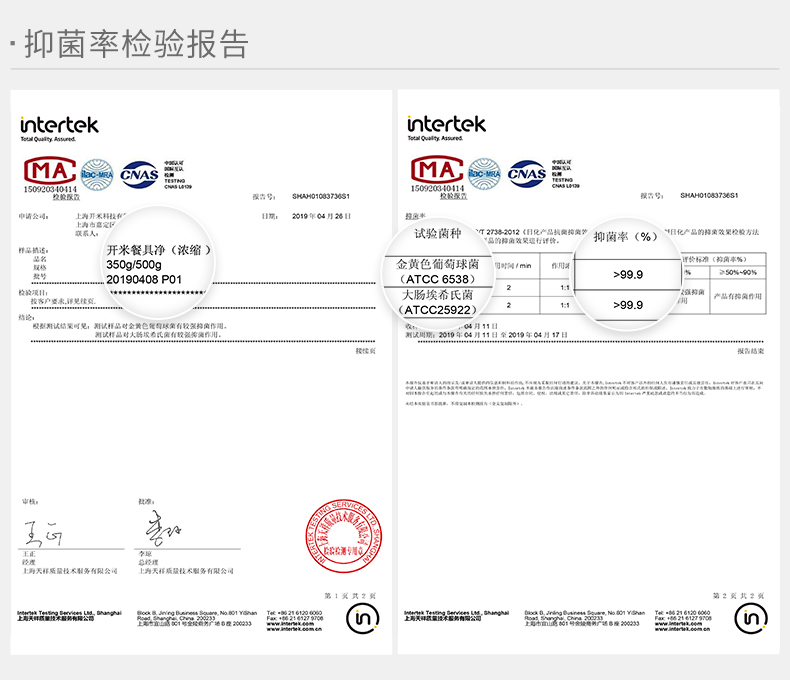Click the number 150920340414 under the left MA mark
790x680 pixels.
(x=50, y=189)
